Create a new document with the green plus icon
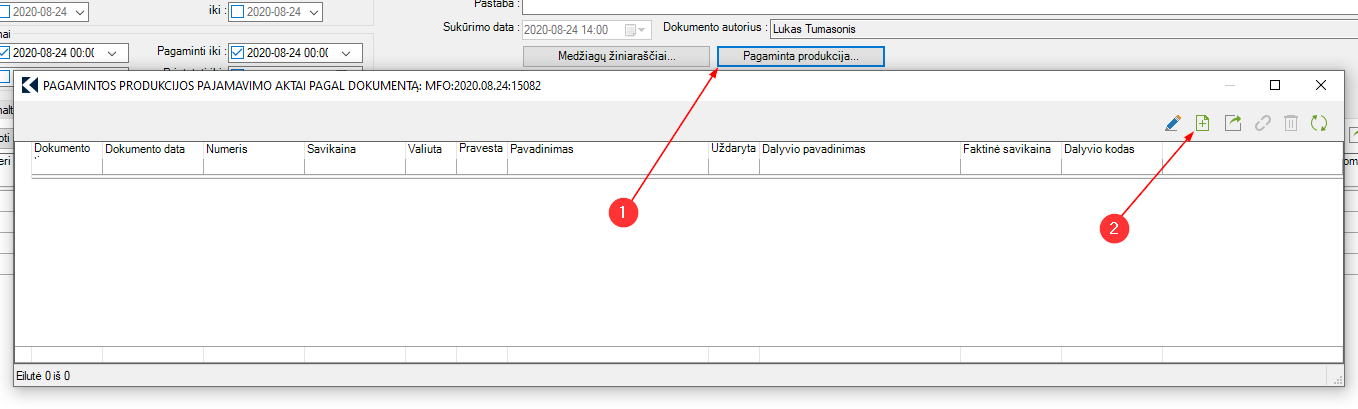Viewport: 1358px width, 409px height. click(1203, 123)
